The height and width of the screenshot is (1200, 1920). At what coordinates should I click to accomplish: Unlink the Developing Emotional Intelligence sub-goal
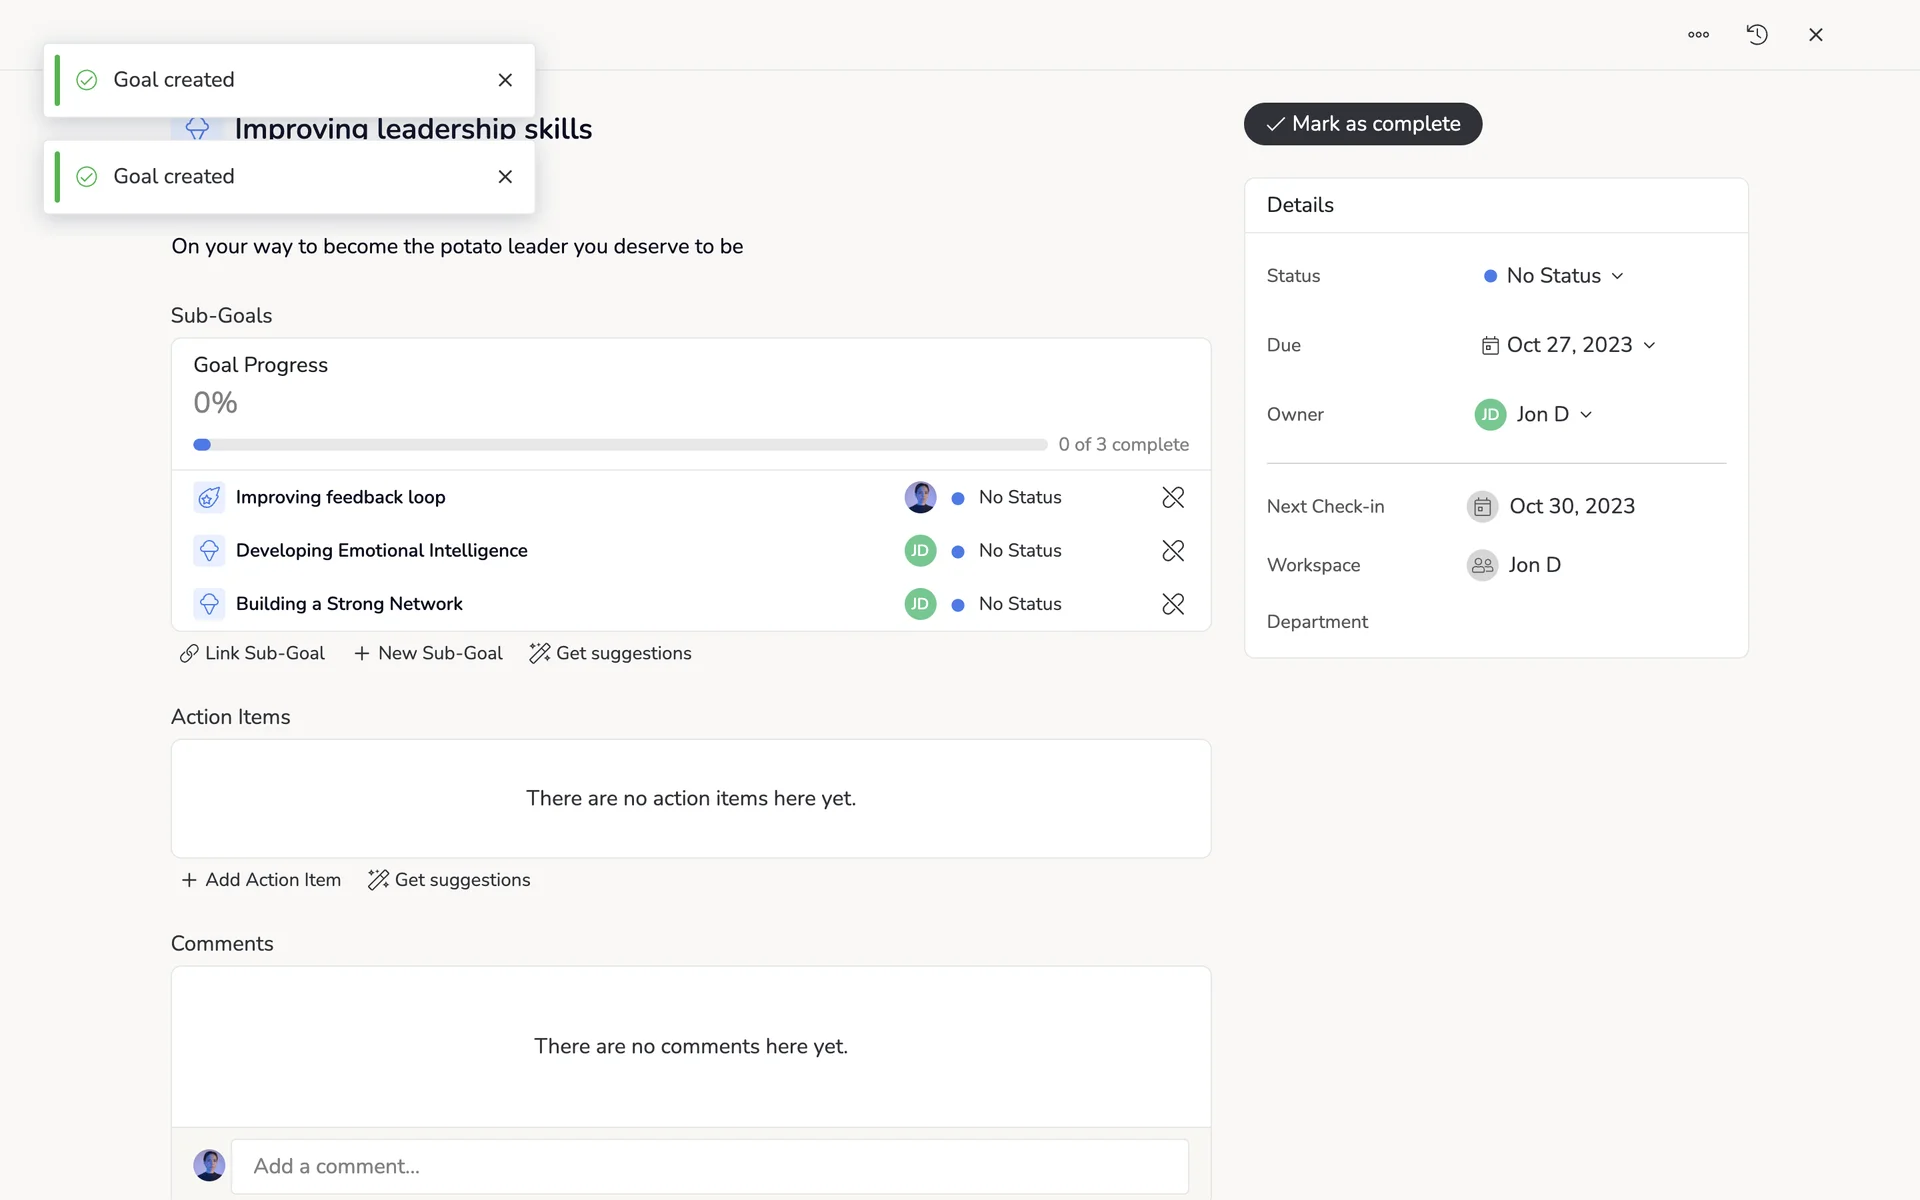pos(1173,551)
